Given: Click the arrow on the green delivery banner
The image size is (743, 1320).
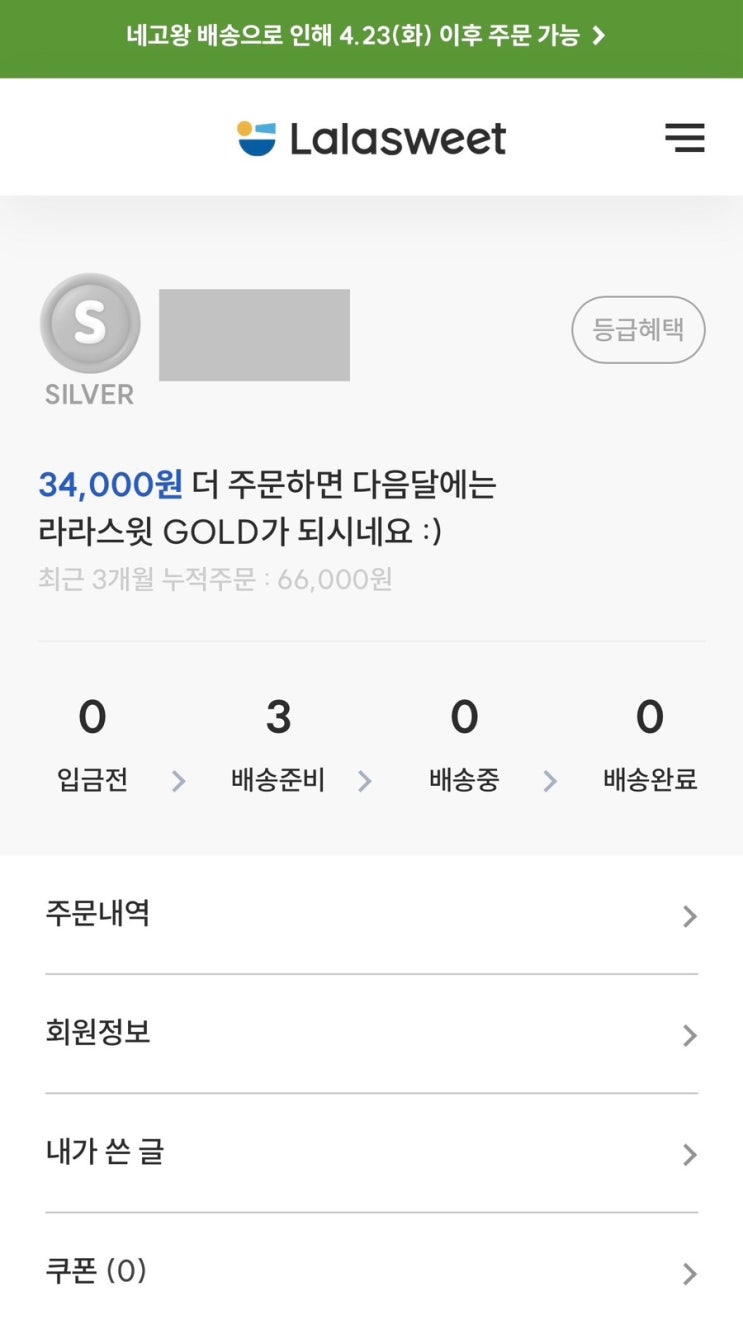Looking at the screenshot, I should pyautogui.click(x=599, y=37).
